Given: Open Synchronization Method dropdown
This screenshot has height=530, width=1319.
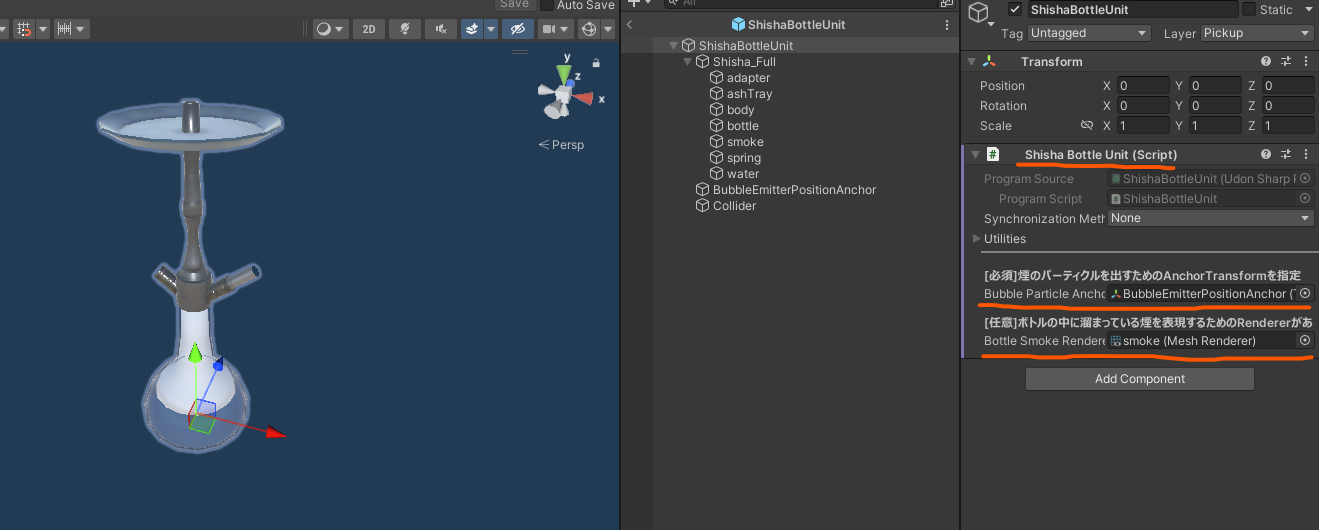Looking at the screenshot, I should (x=1211, y=218).
